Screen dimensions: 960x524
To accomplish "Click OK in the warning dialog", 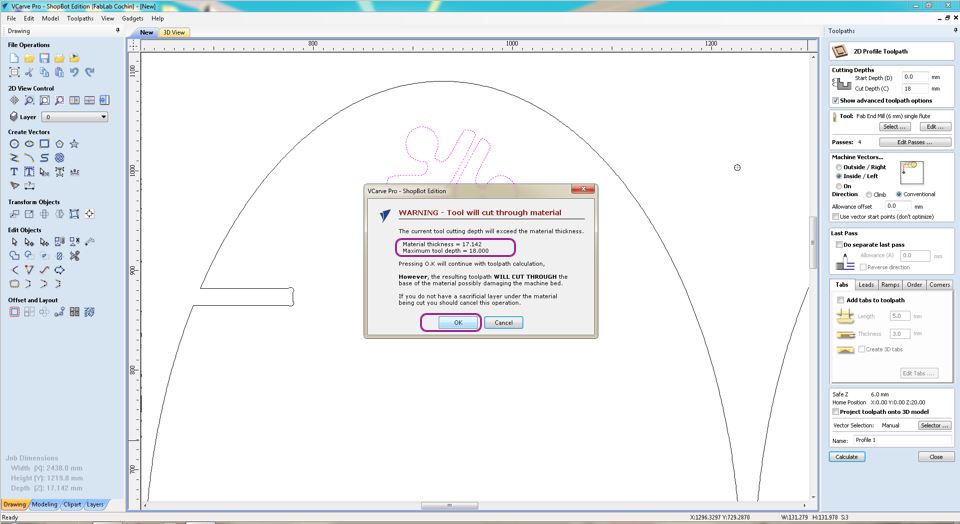I will pyautogui.click(x=458, y=323).
